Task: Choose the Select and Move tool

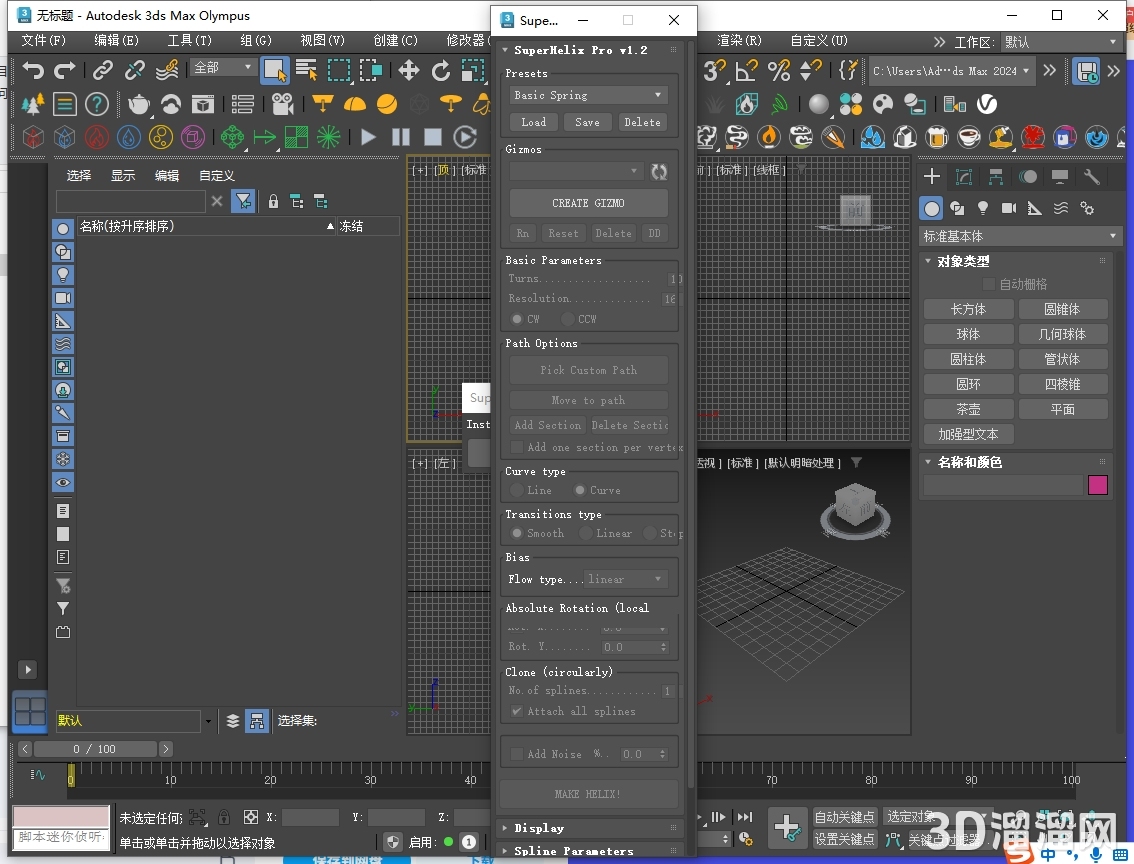Action: pyautogui.click(x=409, y=70)
